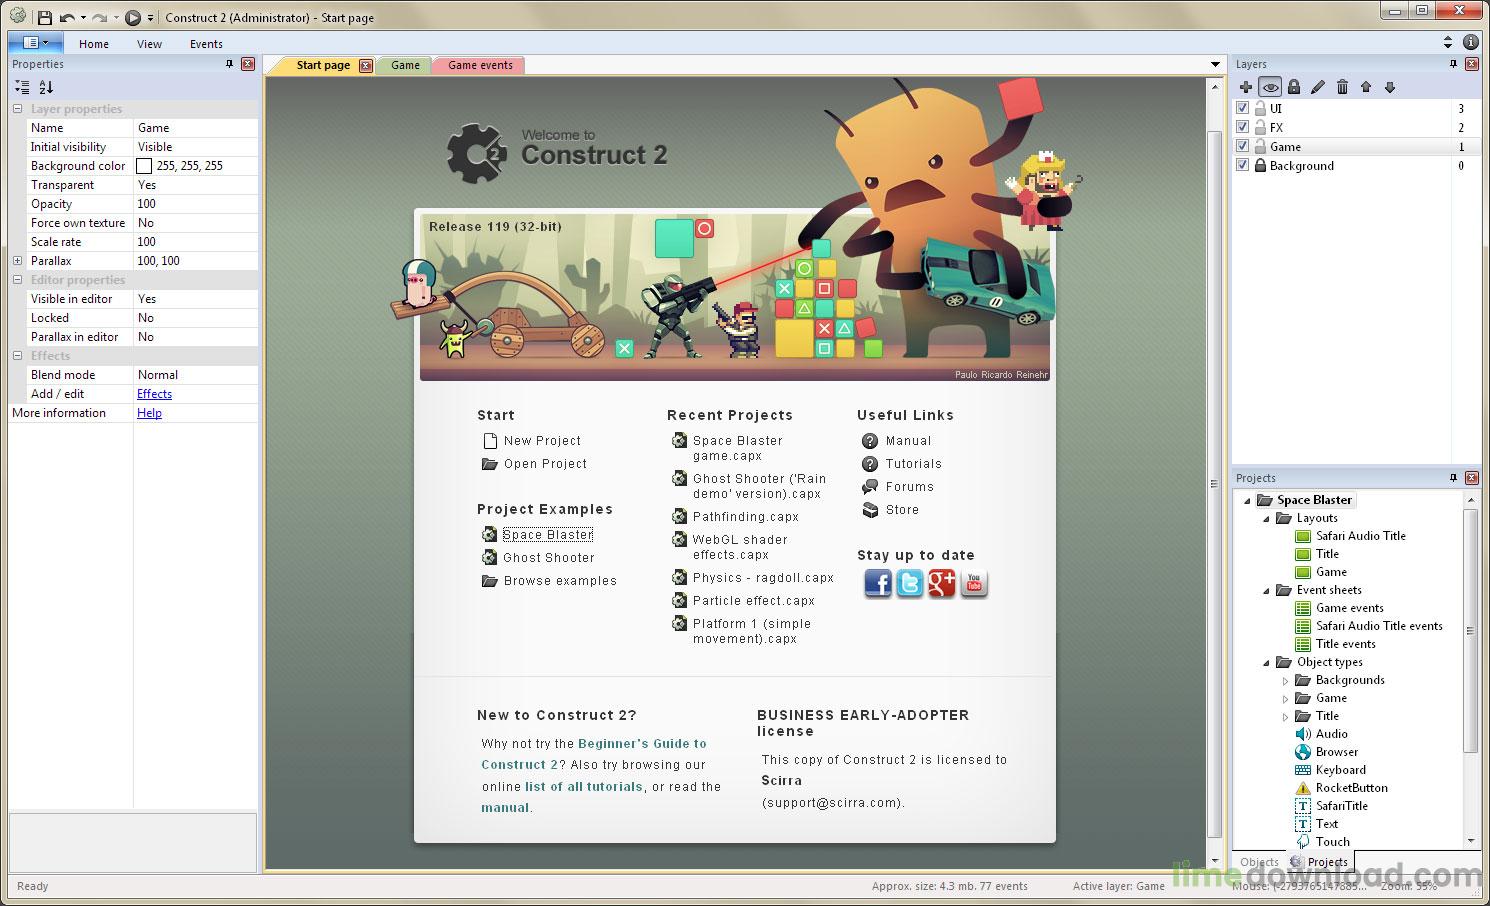The width and height of the screenshot is (1490, 906).
Task: Expand the Backgrounds object types folder
Action: point(1287,680)
